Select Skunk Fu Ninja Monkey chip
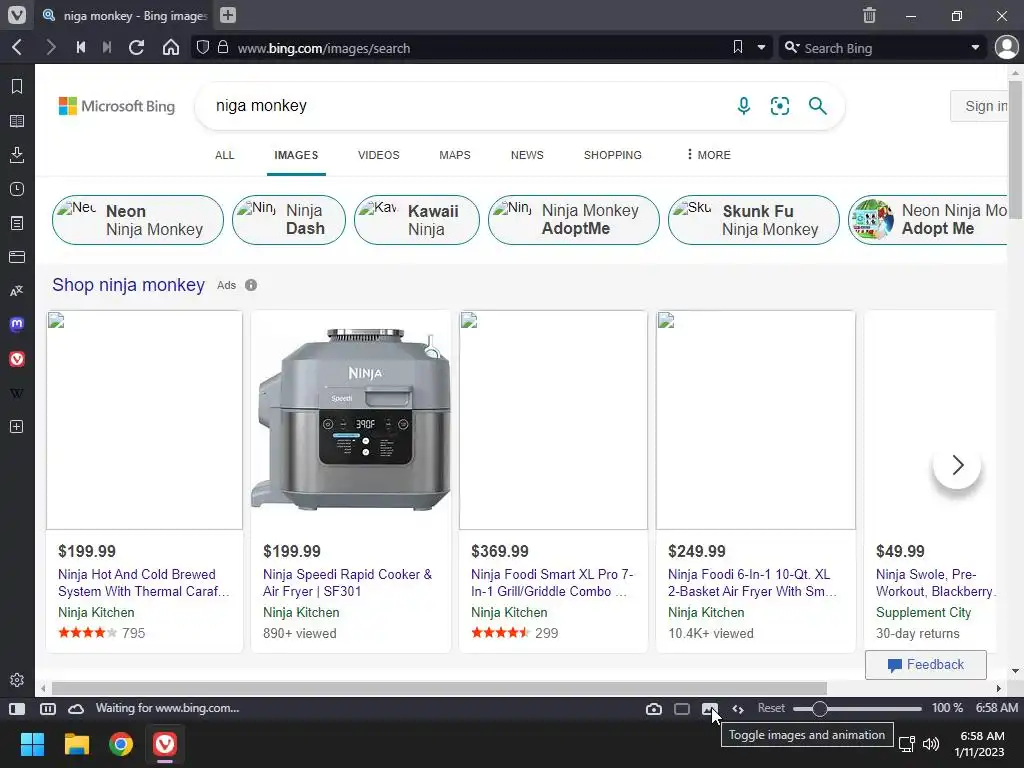This screenshot has width=1024, height=768. click(754, 220)
